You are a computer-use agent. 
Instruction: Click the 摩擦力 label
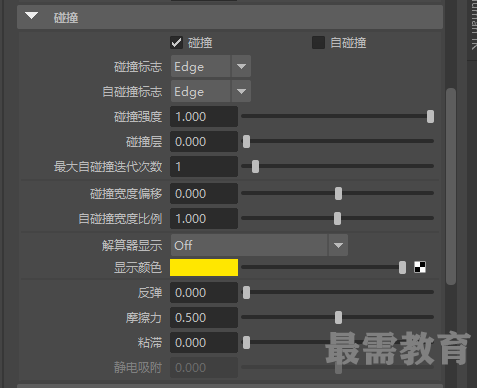(144, 318)
